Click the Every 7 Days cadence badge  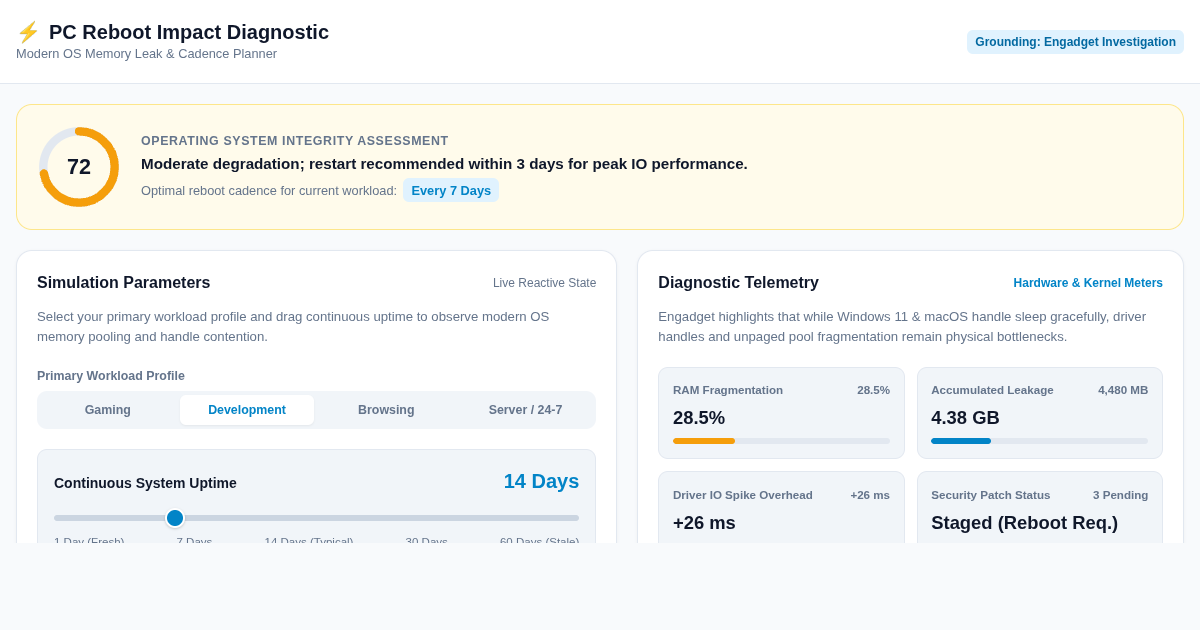pyautogui.click(x=451, y=190)
